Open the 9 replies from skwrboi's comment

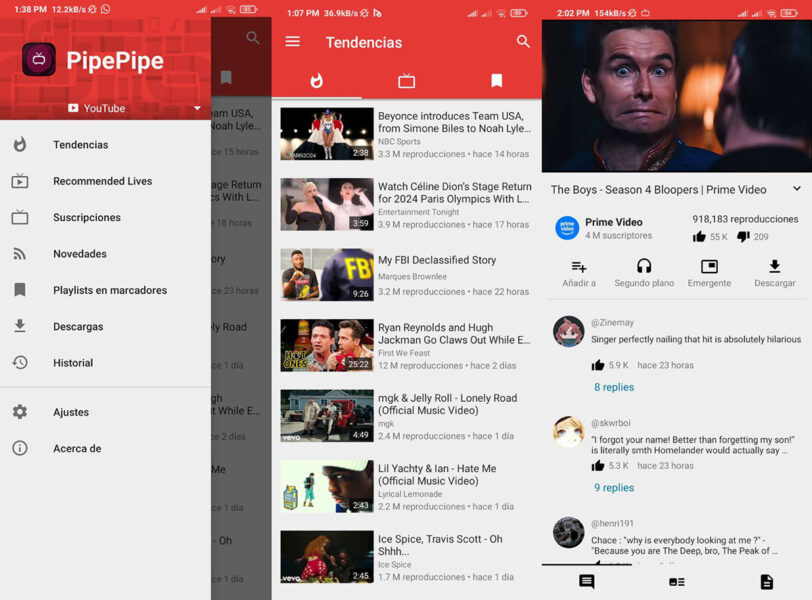point(614,487)
